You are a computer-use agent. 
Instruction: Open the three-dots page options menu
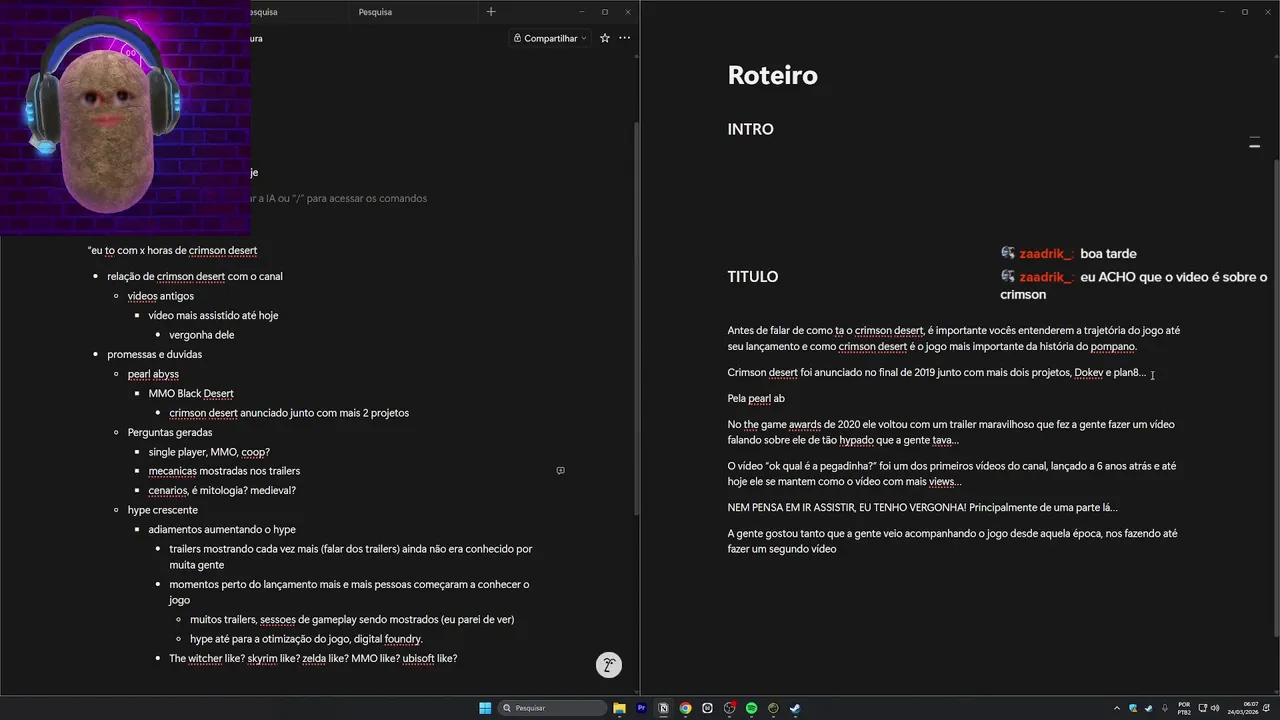pos(625,38)
